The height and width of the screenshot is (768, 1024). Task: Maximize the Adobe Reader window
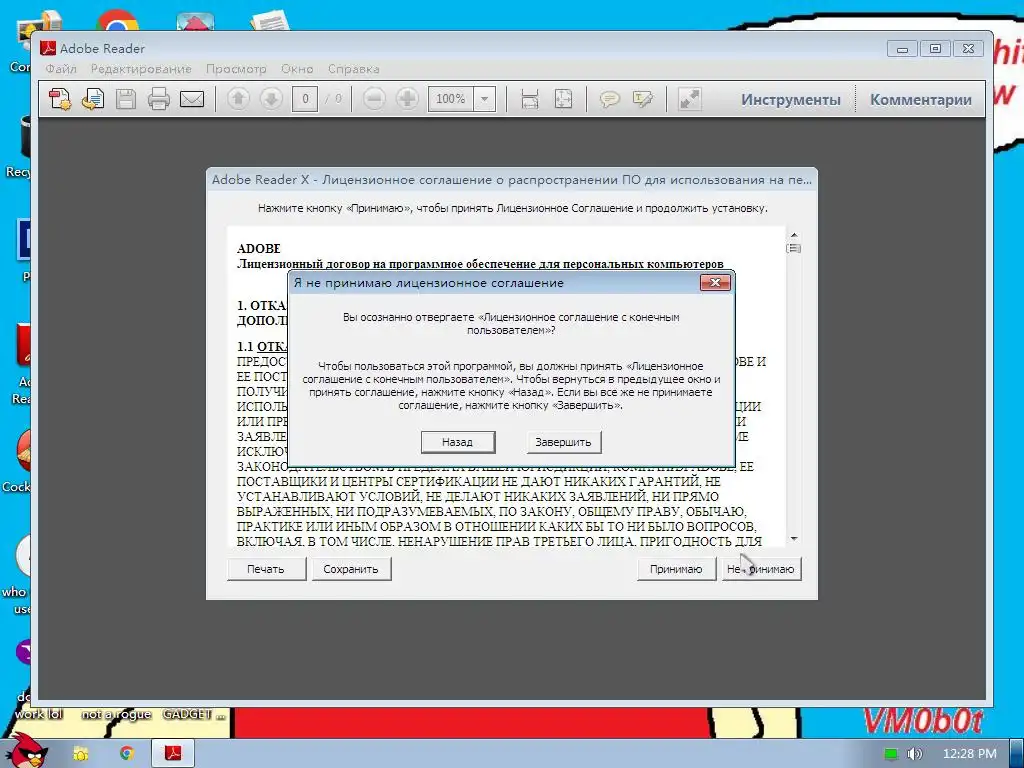[x=935, y=49]
